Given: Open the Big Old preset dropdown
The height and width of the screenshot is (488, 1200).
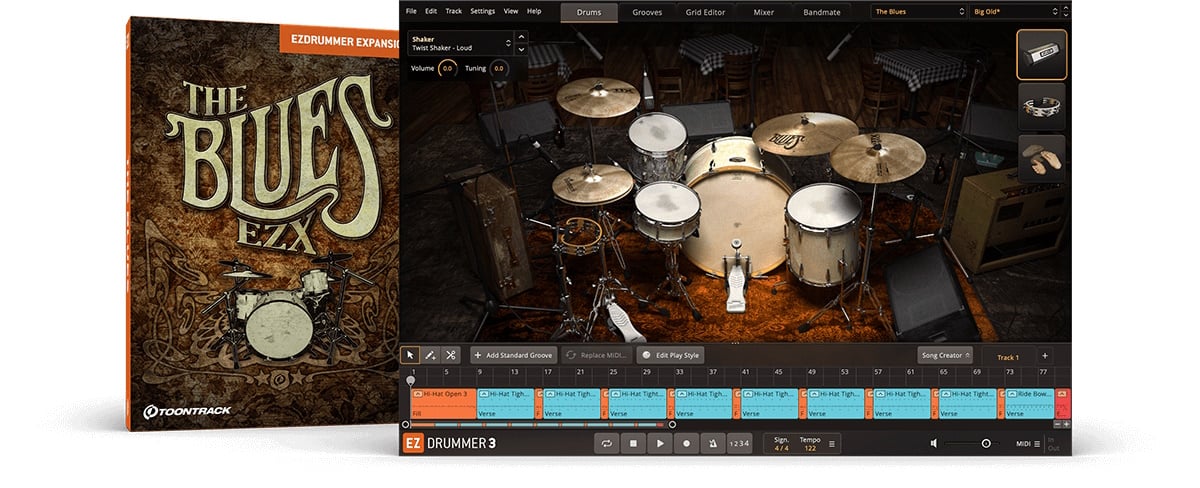Looking at the screenshot, I should (1014, 12).
